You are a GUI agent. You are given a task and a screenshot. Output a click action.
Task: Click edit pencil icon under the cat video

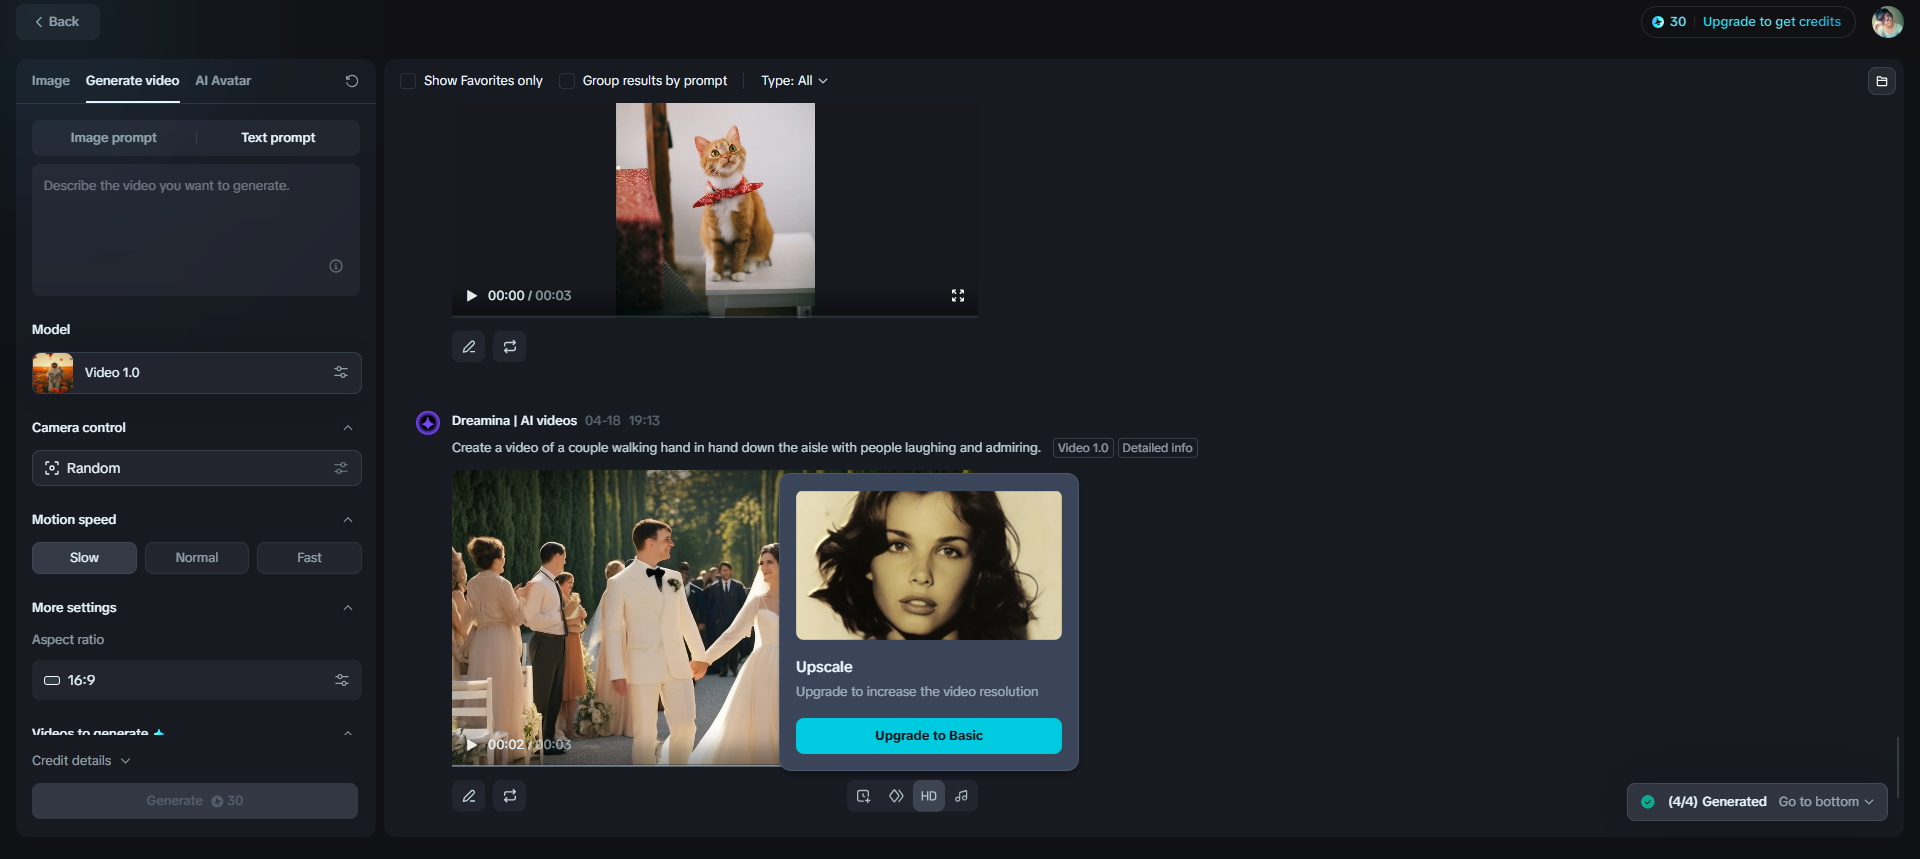[469, 346]
